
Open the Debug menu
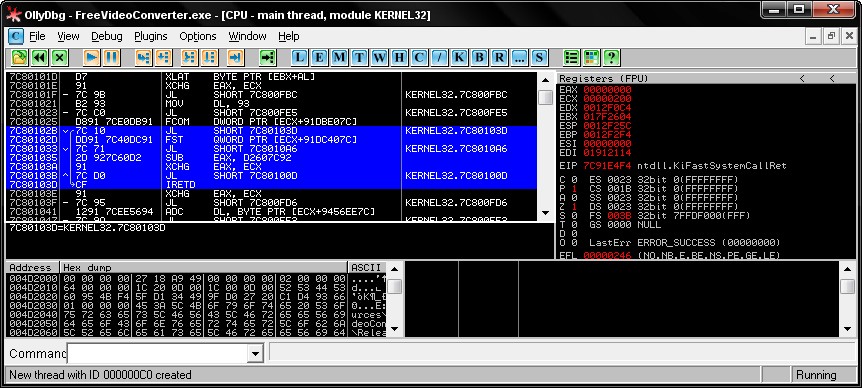(107, 36)
